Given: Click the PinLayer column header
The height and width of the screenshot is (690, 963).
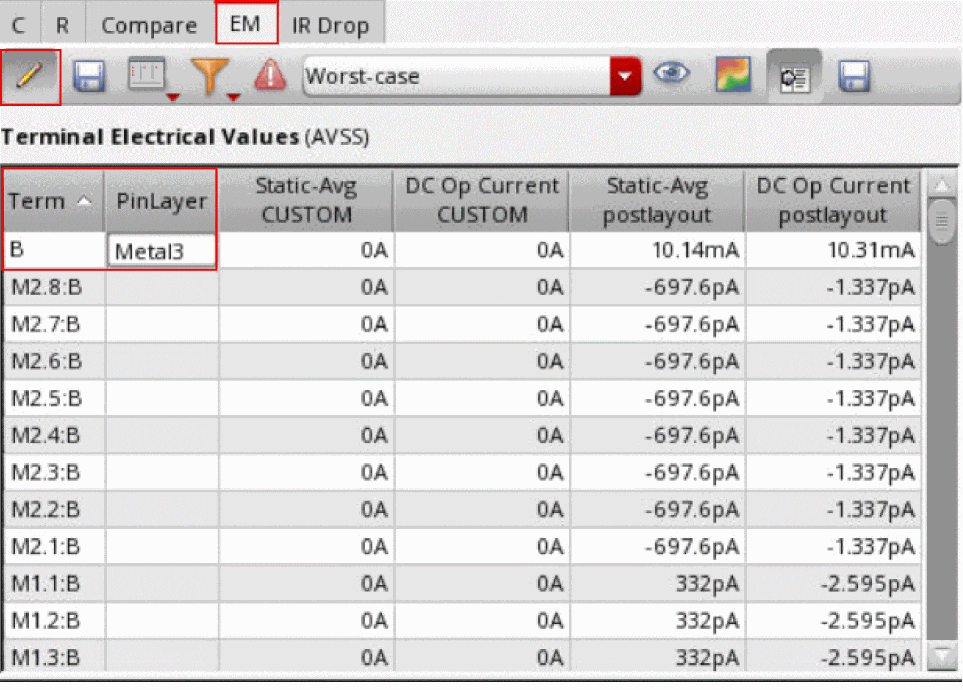Looking at the screenshot, I should (x=161, y=201).
